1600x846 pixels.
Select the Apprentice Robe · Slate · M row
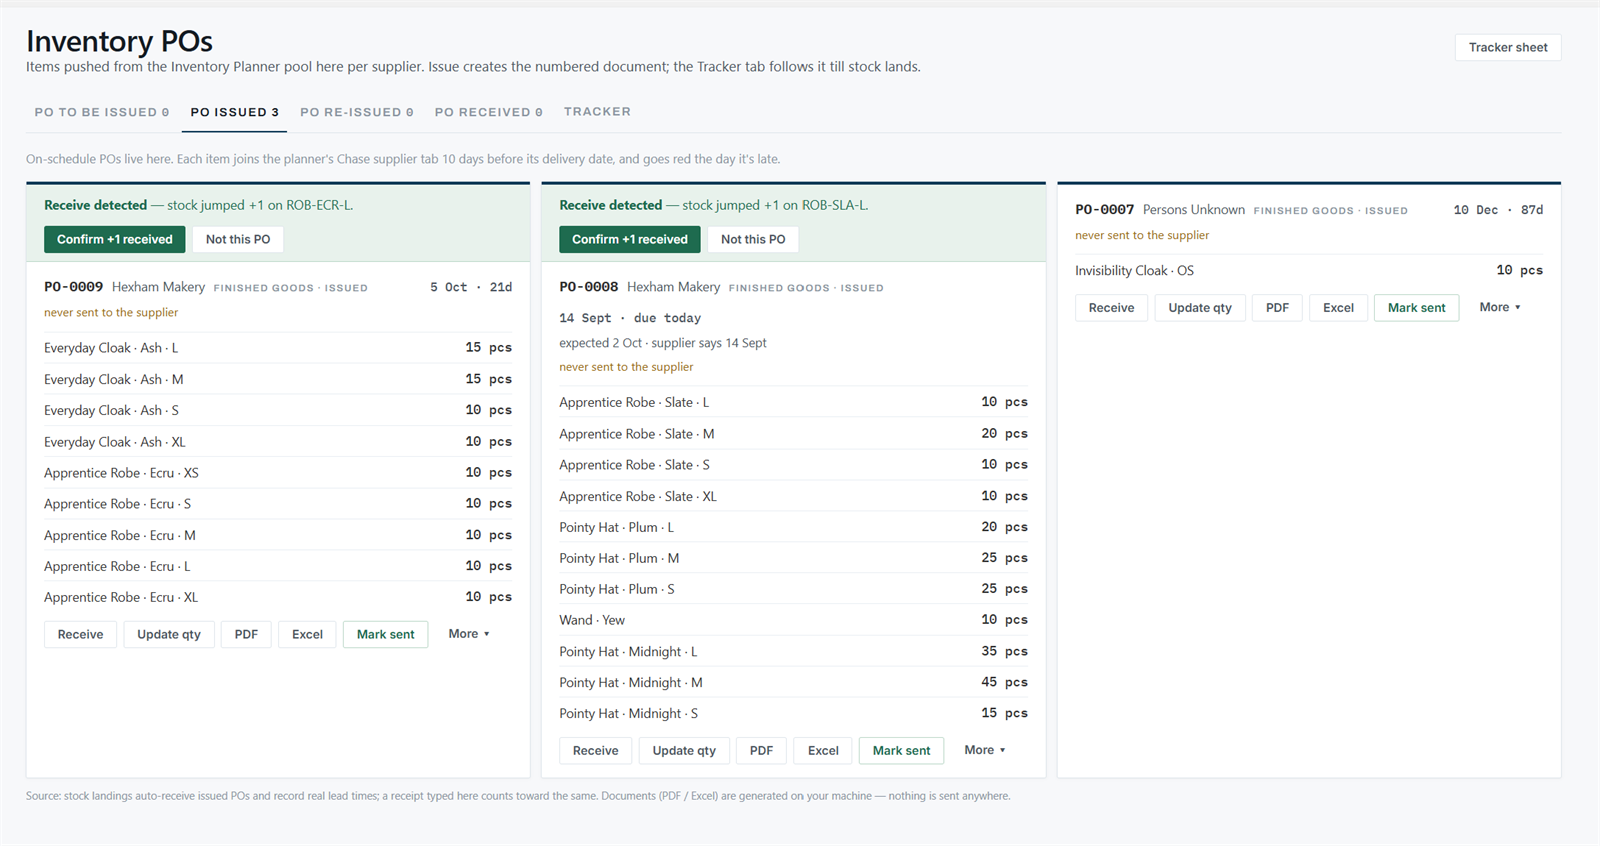coord(793,434)
